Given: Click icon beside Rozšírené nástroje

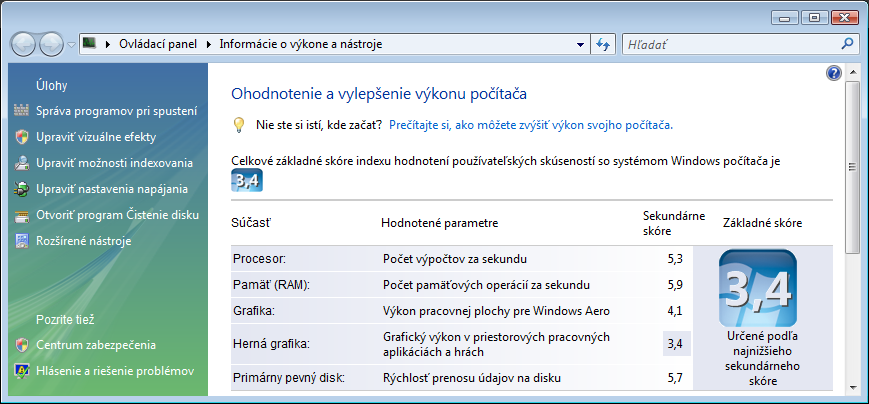Looking at the screenshot, I should [22, 241].
